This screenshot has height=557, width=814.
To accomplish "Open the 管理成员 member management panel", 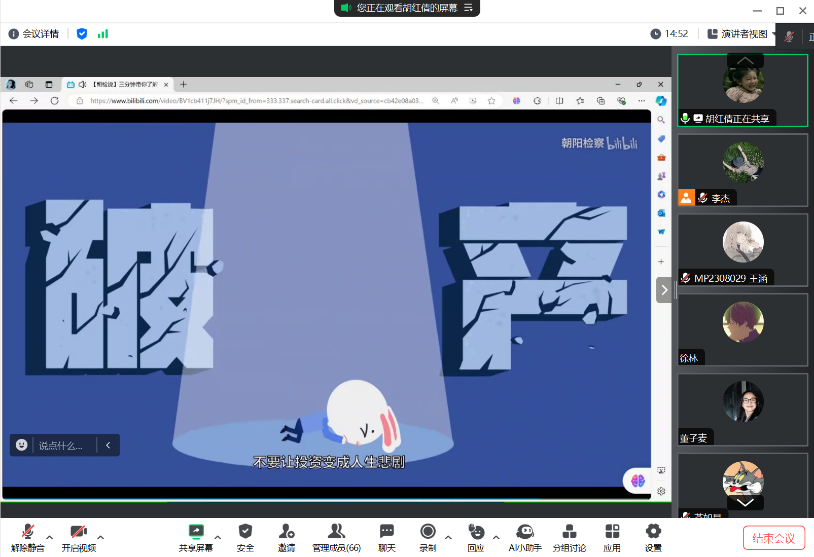I will point(336,532).
